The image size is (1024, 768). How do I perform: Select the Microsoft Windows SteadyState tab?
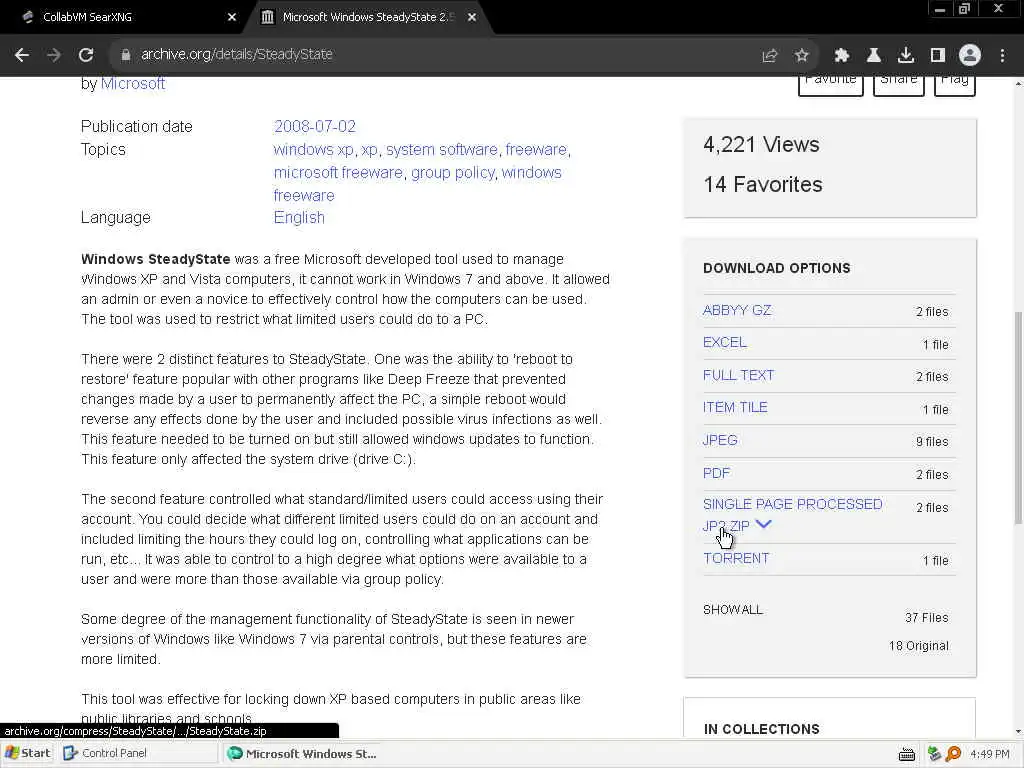coord(368,17)
